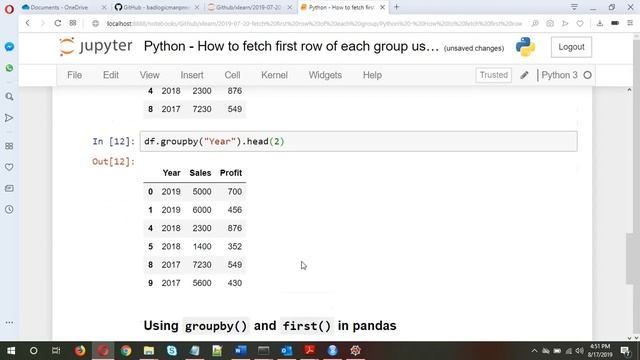Click the send-to-flow arrow icon

tap(565, 23)
